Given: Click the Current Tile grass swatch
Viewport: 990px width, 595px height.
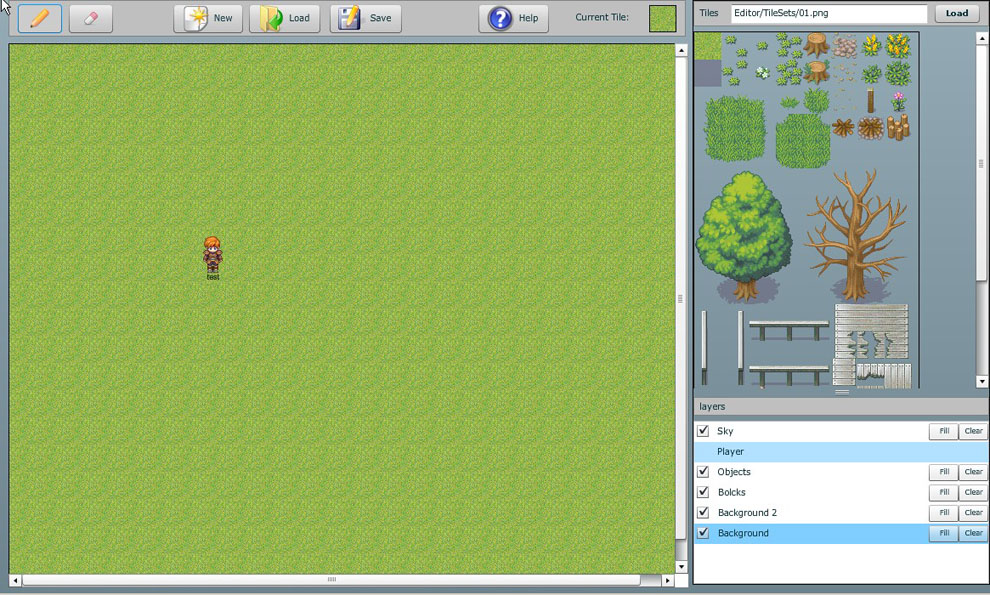Looking at the screenshot, I should pyautogui.click(x=662, y=18).
